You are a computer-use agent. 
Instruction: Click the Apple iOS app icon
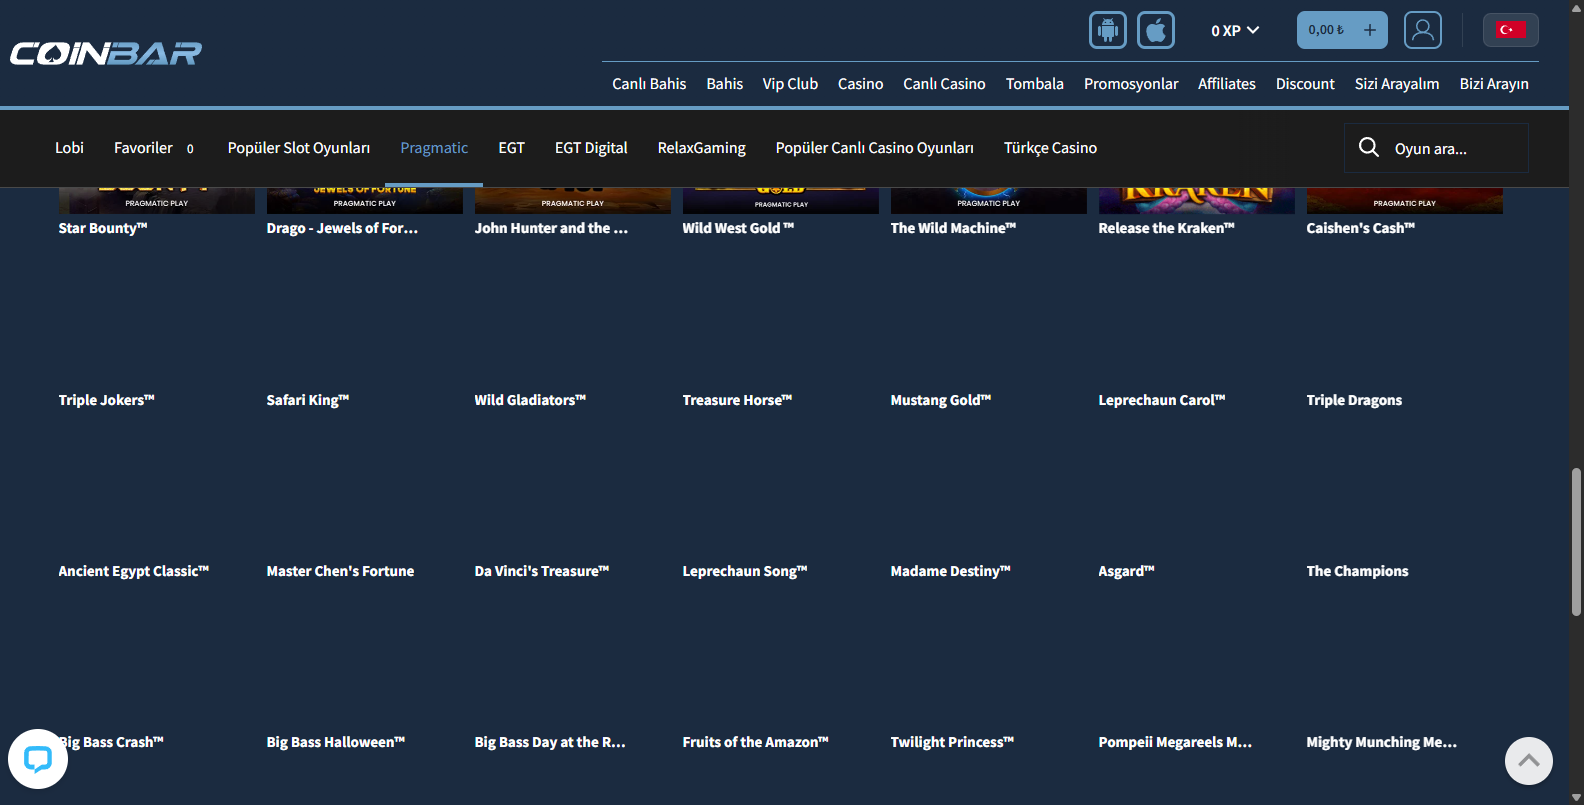click(1155, 30)
